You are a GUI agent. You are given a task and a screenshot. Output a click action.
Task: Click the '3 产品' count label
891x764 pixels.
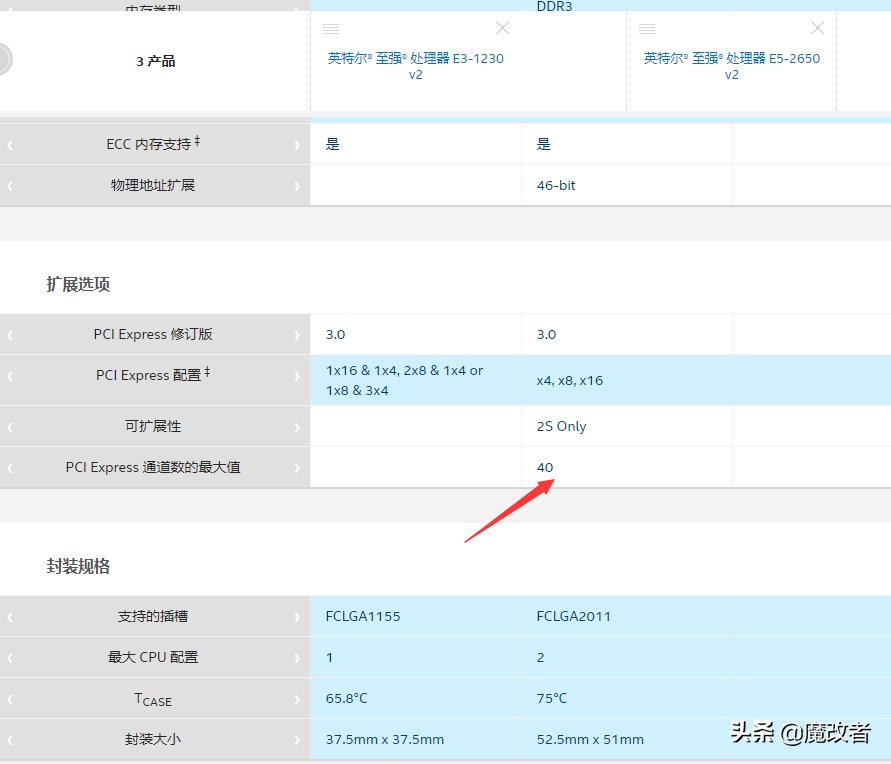(x=155, y=61)
